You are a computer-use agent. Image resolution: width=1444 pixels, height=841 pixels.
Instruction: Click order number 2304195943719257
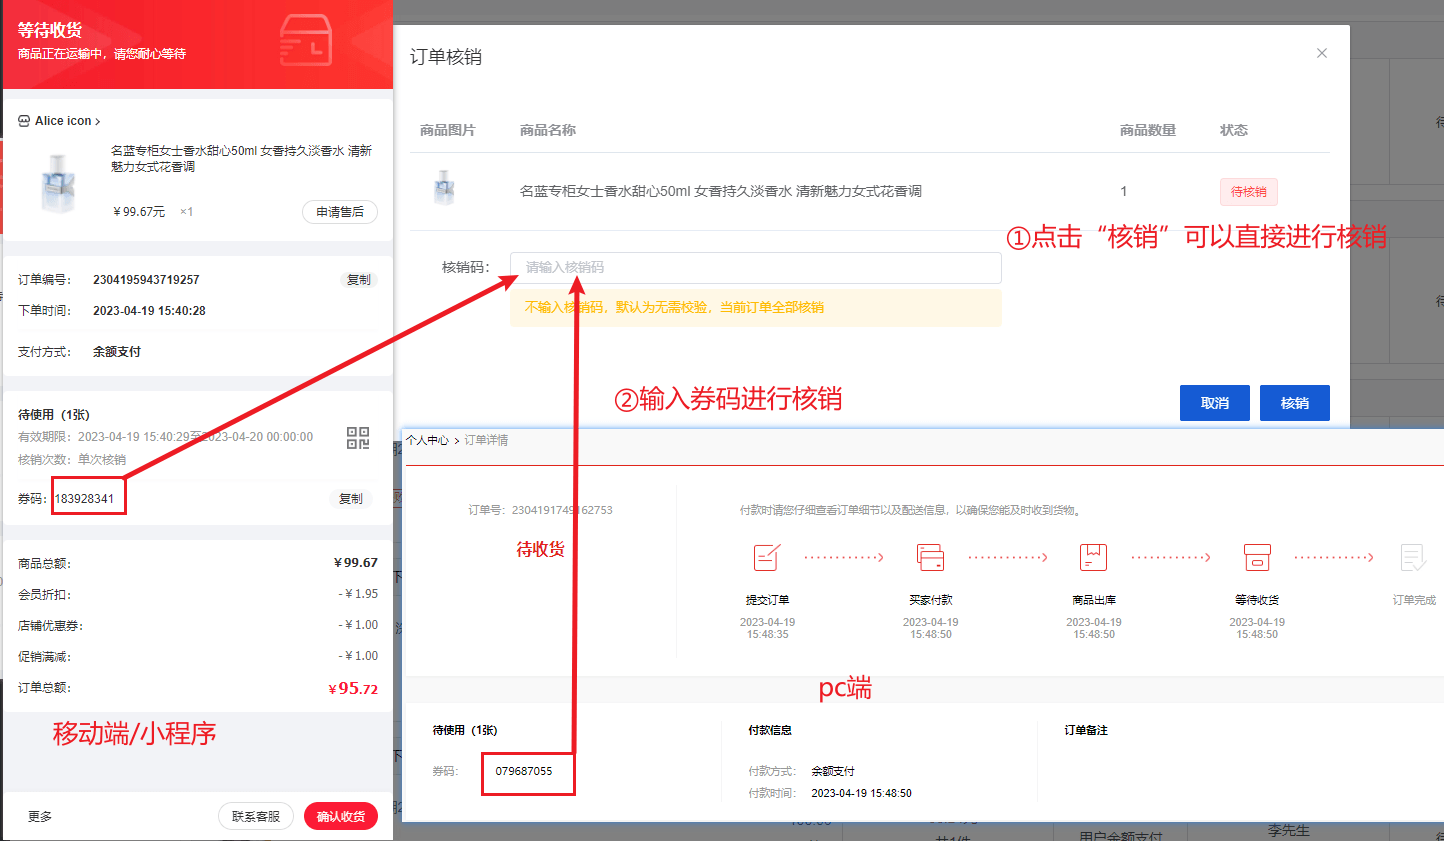tap(146, 280)
